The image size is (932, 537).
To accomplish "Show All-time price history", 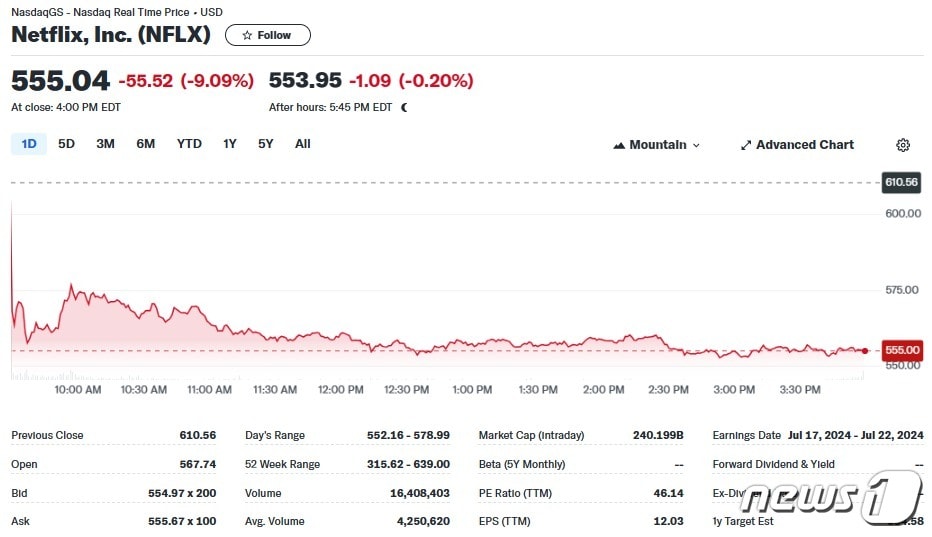I will click(303, 144).
